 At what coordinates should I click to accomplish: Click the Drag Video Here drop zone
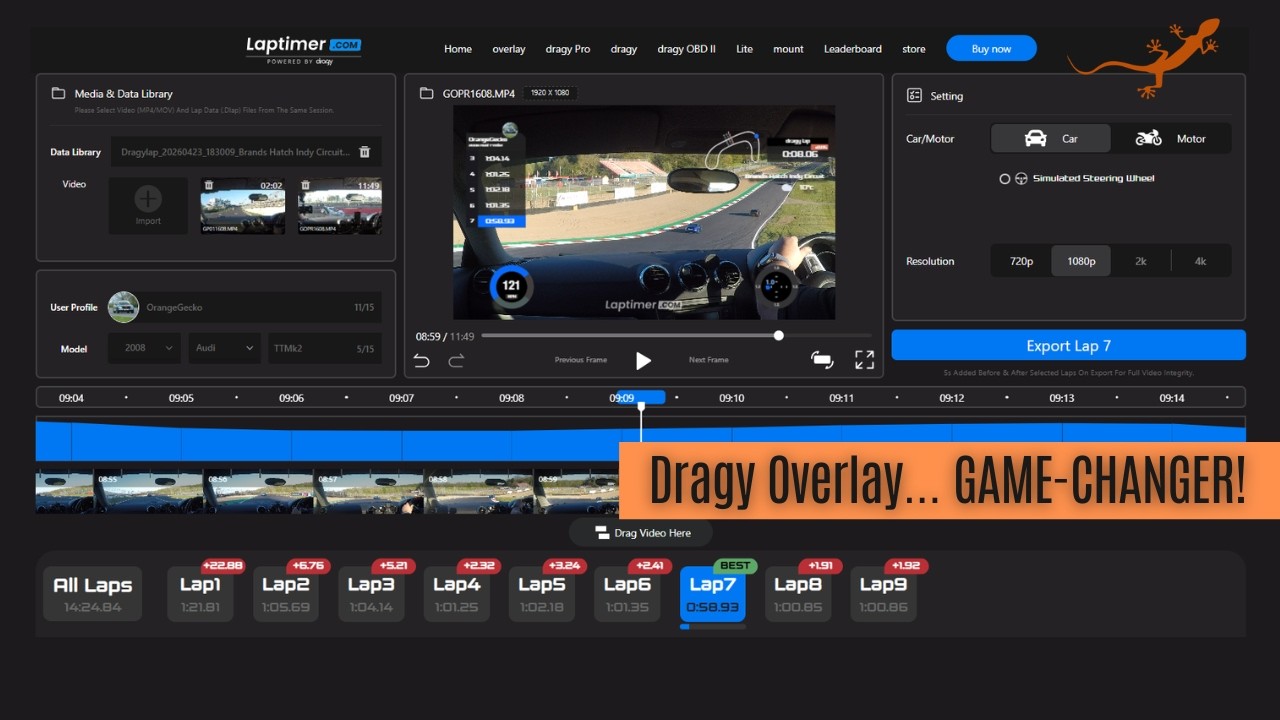tap(641, 533)
